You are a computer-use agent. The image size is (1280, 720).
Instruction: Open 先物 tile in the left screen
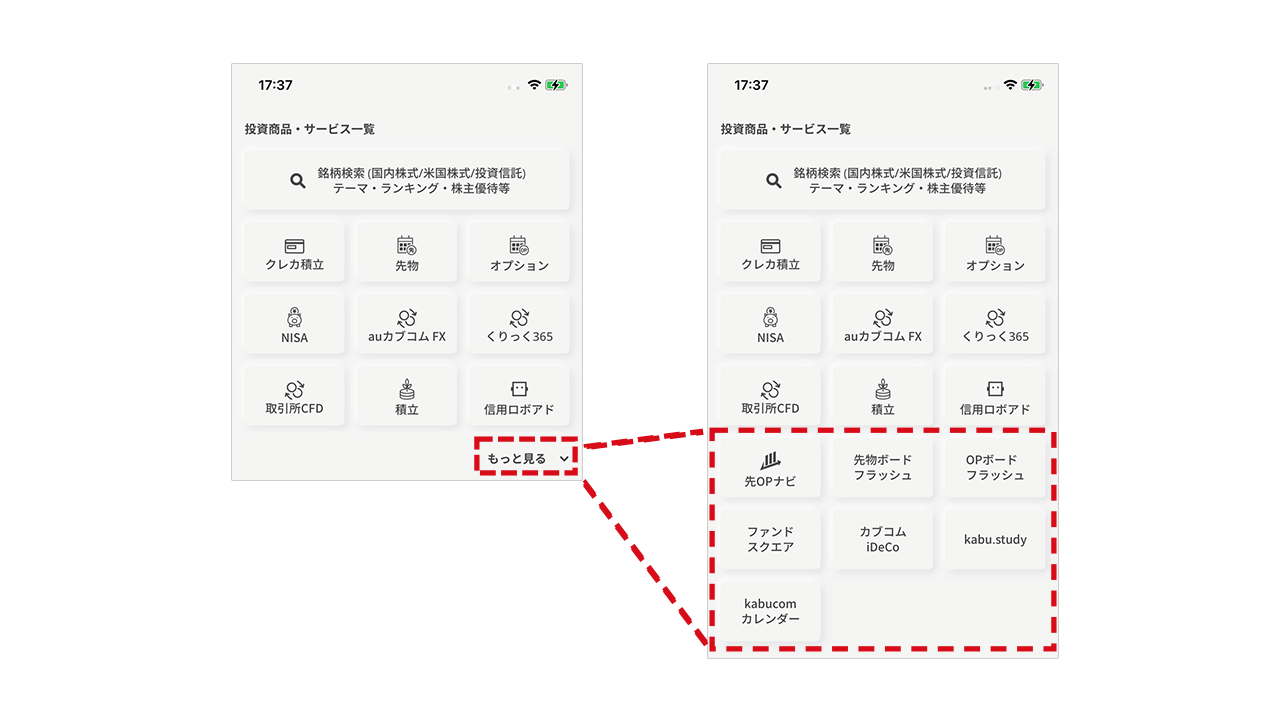(x=407, y=252)
